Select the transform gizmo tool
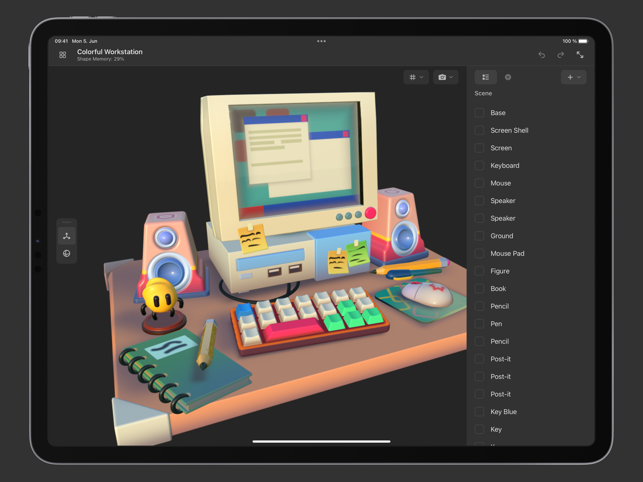This screenshot has height=482, width=643. [x=67, y=236]
